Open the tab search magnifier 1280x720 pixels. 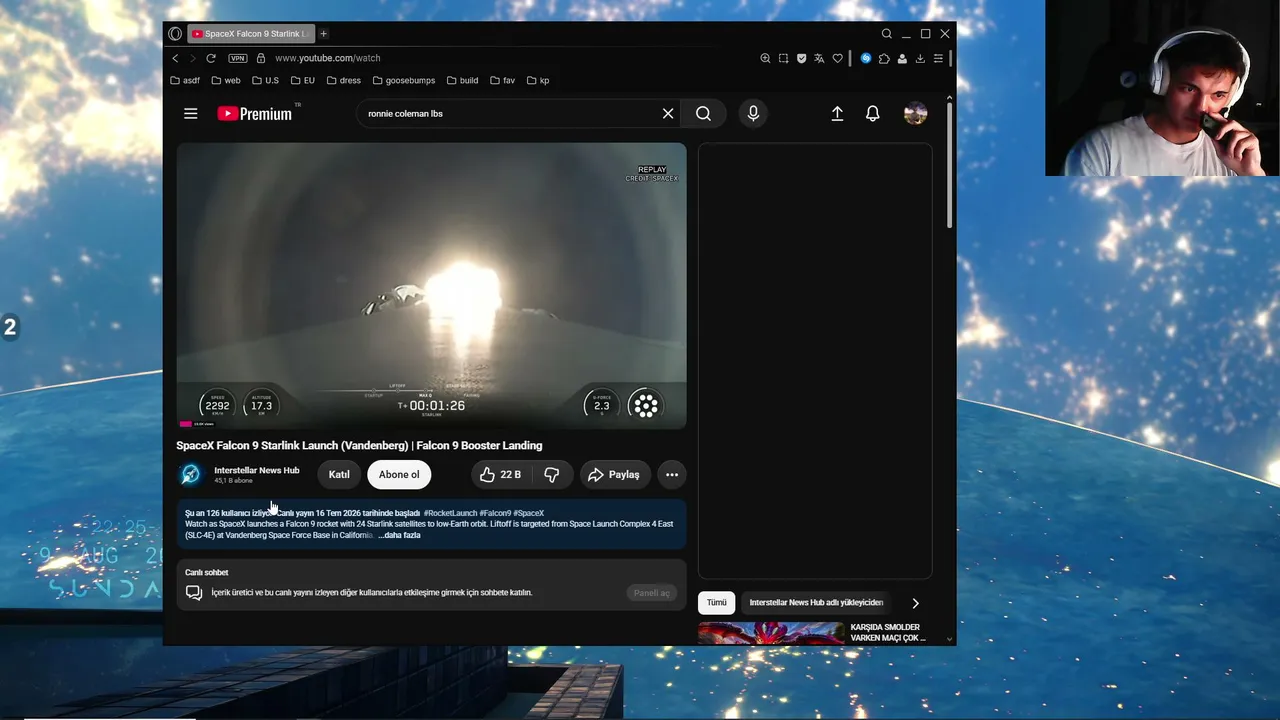886,34
